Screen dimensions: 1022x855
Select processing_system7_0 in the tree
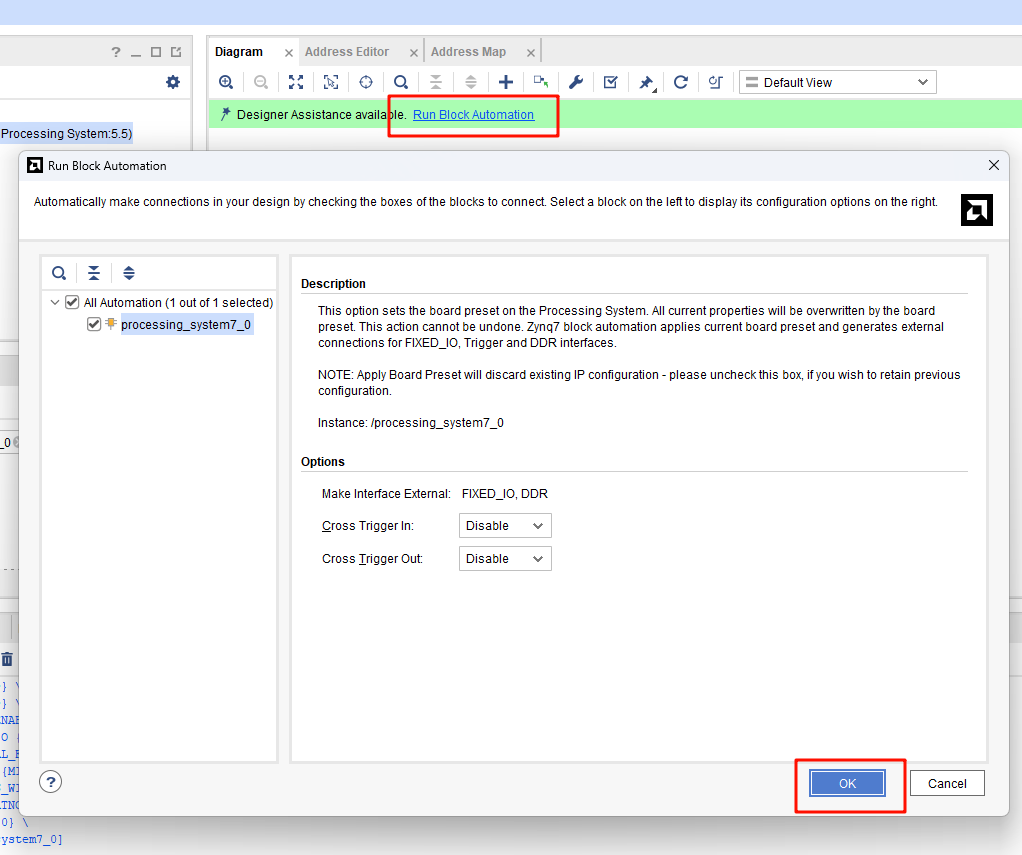(x=186, y=325)
